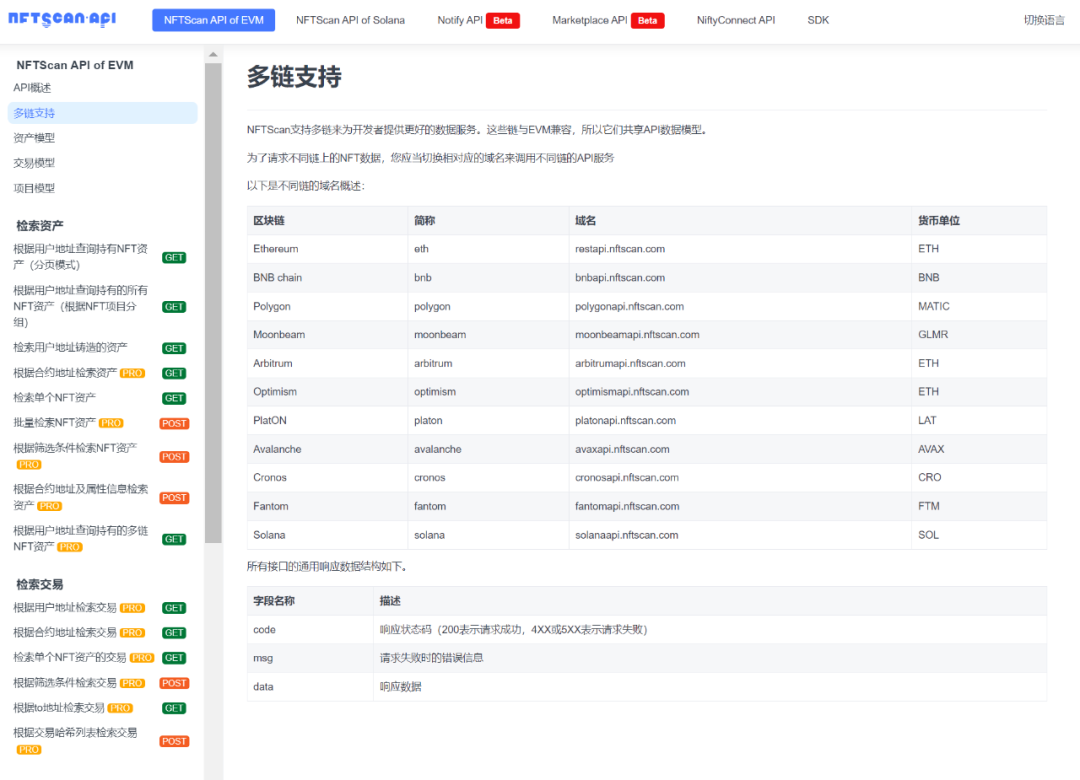
Task: Switch to NFTScan API of Solana
Action: click(x=351, y=19)
